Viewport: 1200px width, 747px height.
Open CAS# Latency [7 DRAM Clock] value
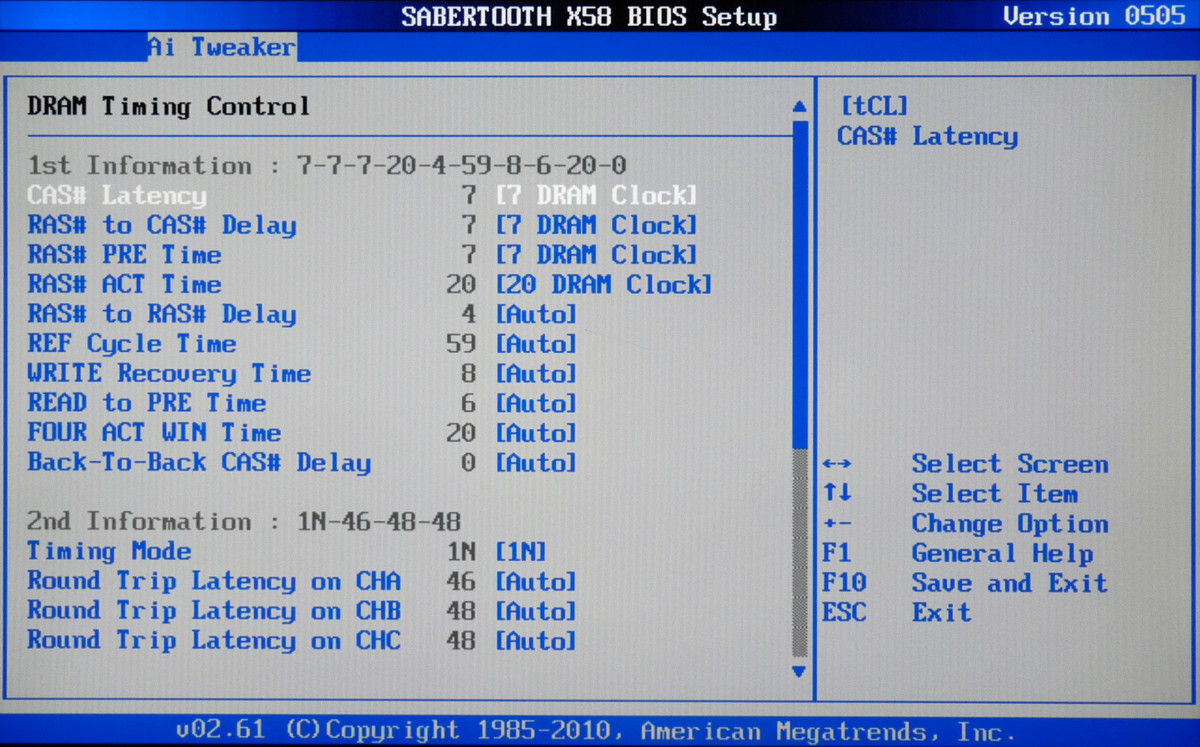pyautogui.click(x=596, y=195)
